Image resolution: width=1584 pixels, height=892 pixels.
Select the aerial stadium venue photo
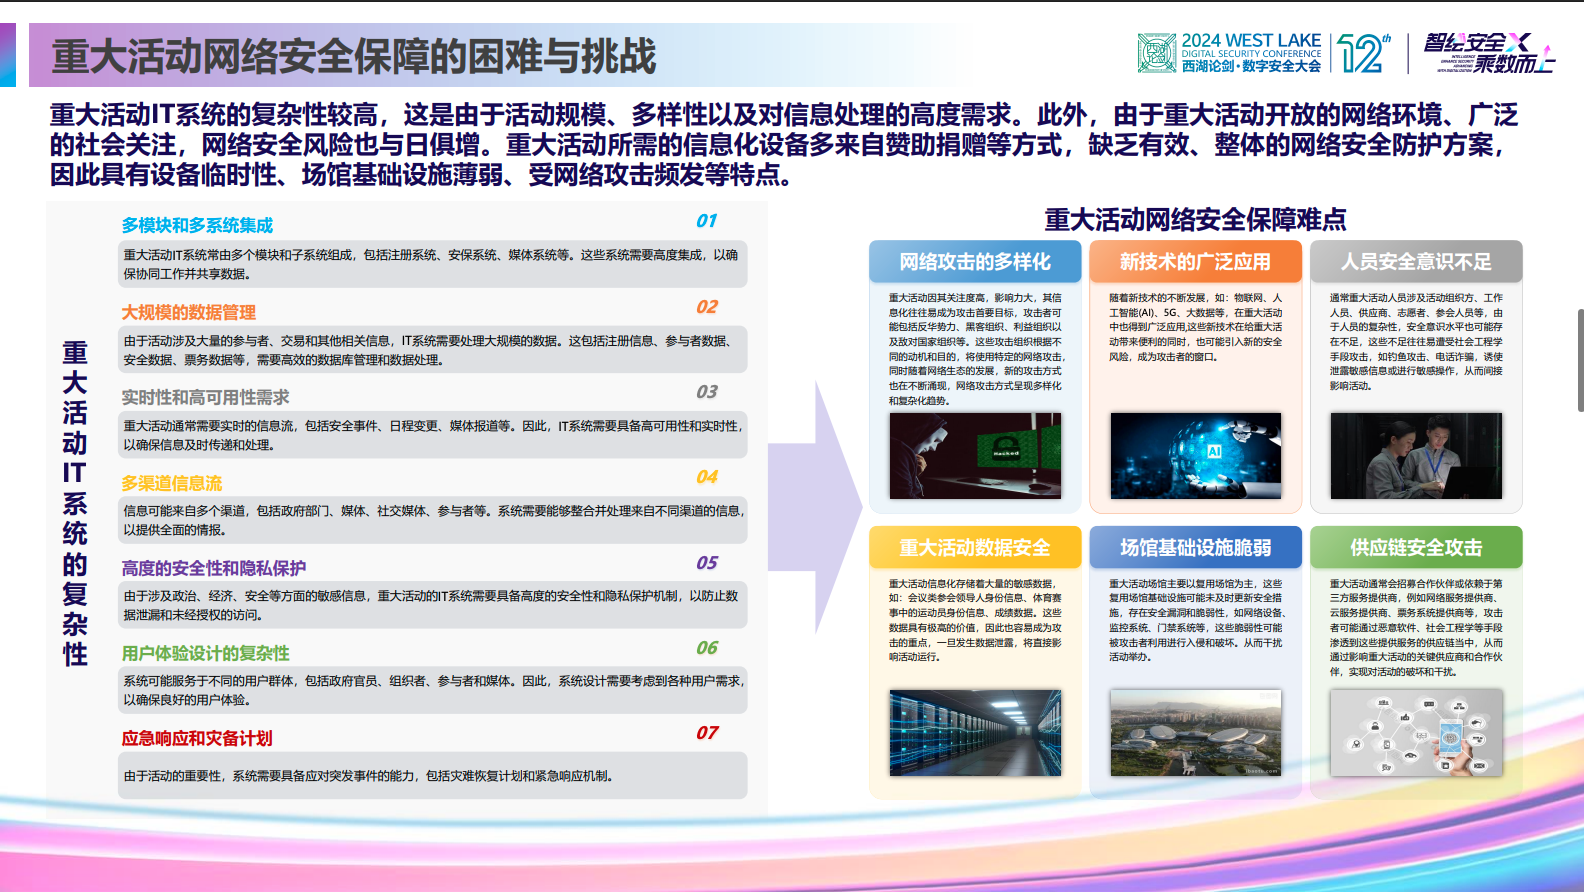coord(1195,732)
